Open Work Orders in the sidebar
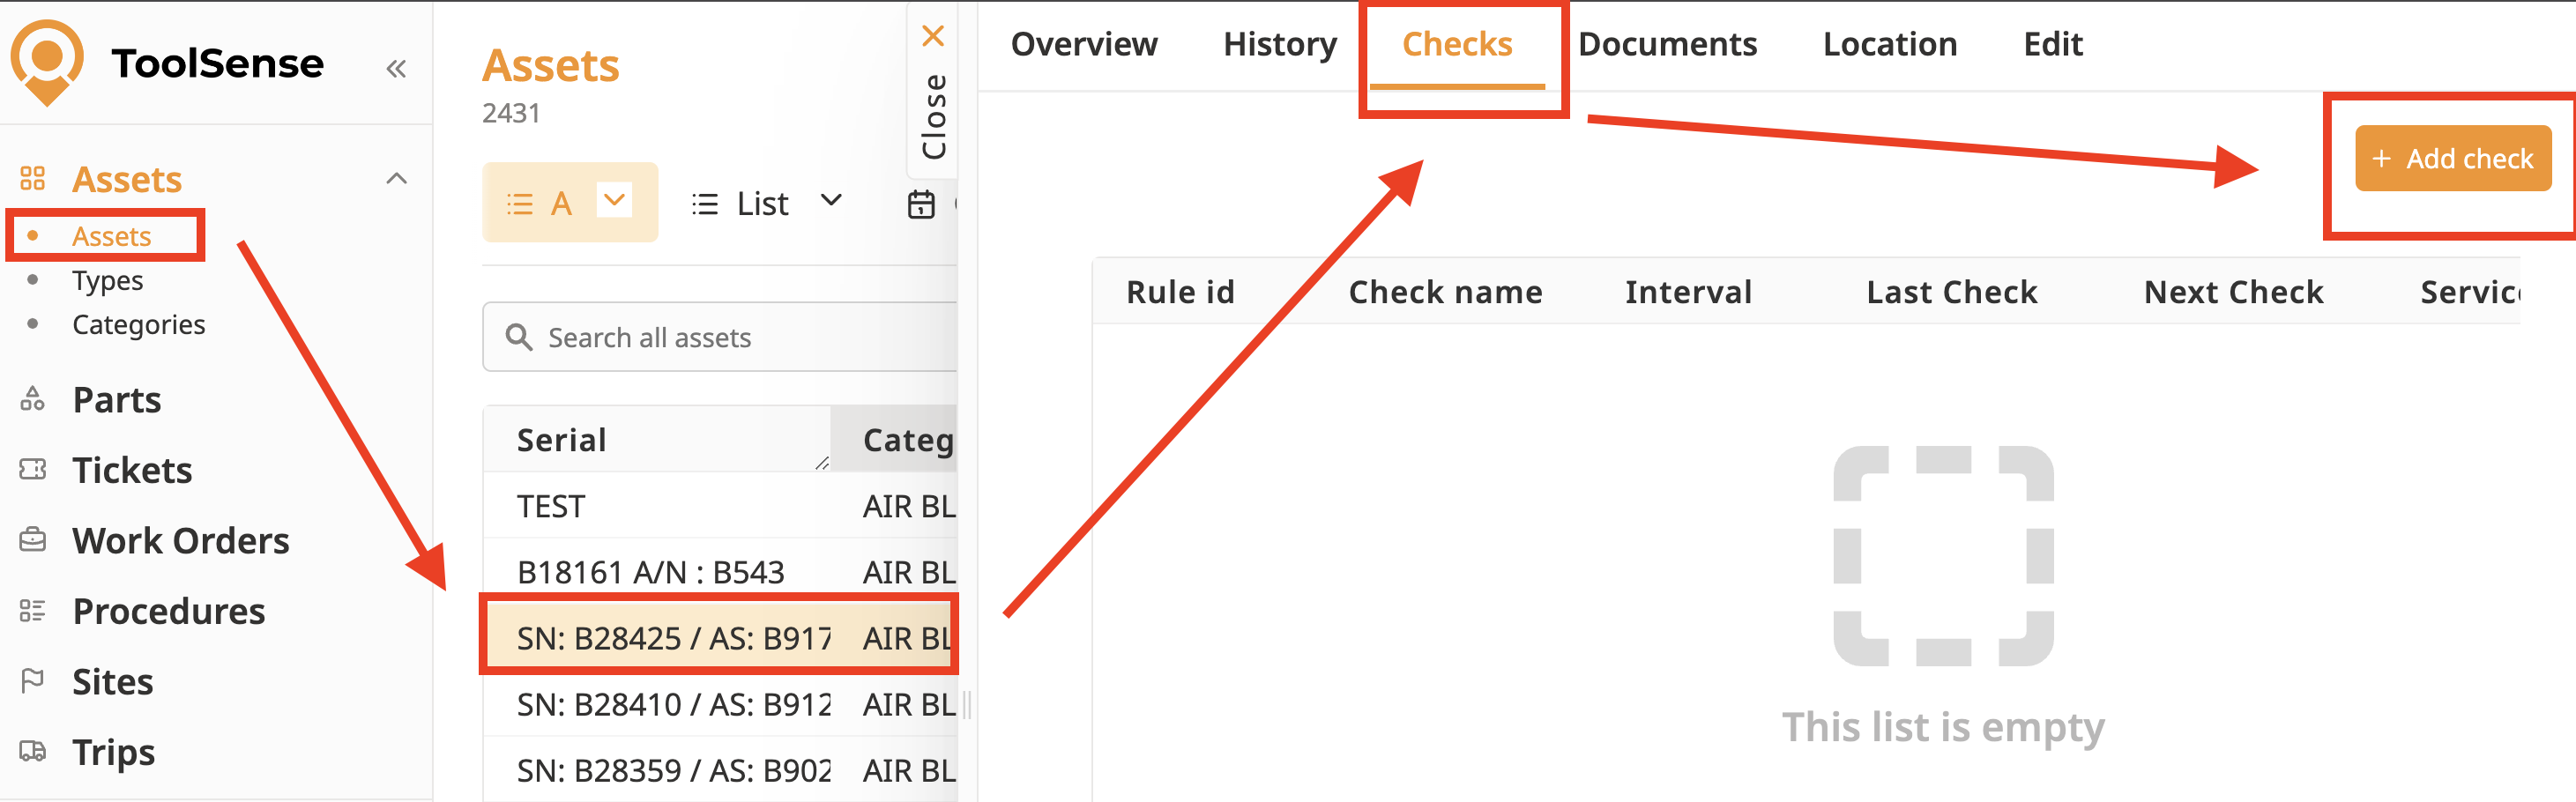 coord(181,540)
